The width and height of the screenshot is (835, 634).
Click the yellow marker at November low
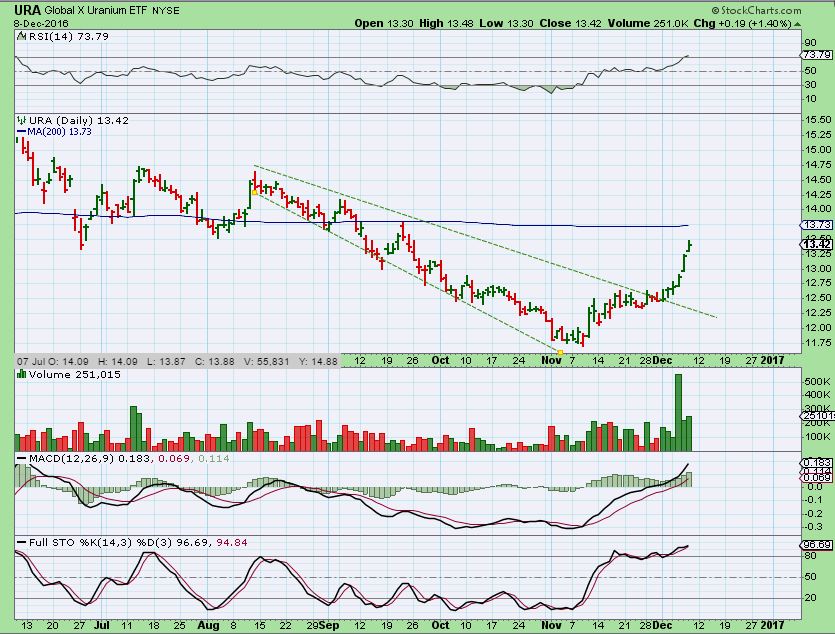pos(560,351)
